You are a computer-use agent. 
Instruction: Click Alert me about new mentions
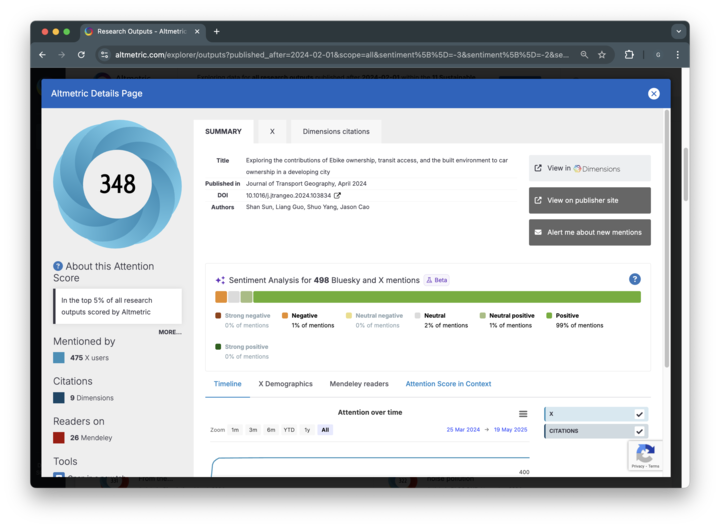pos(589,232)
